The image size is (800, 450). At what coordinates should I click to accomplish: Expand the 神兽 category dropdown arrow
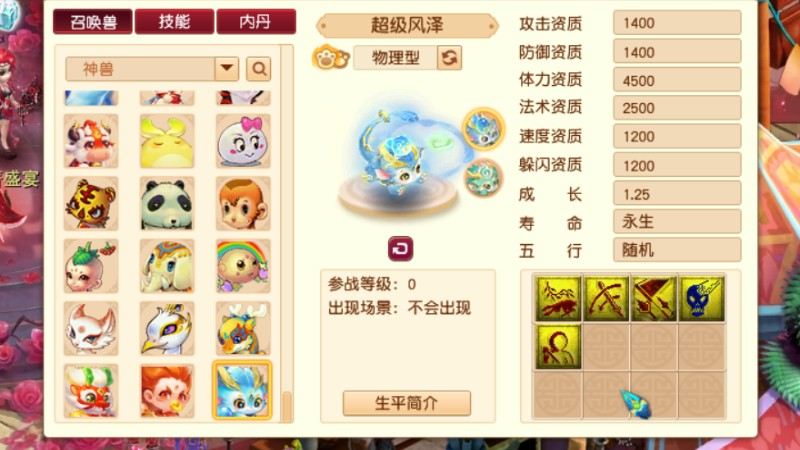tap(227, 68)
